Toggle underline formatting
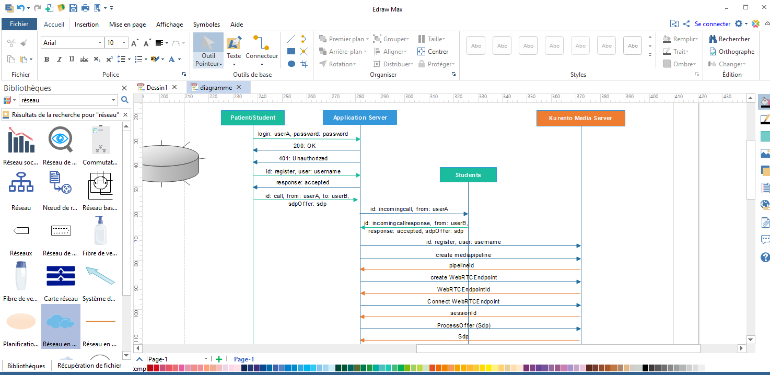 pyautogui.click(x=72, y=59)
